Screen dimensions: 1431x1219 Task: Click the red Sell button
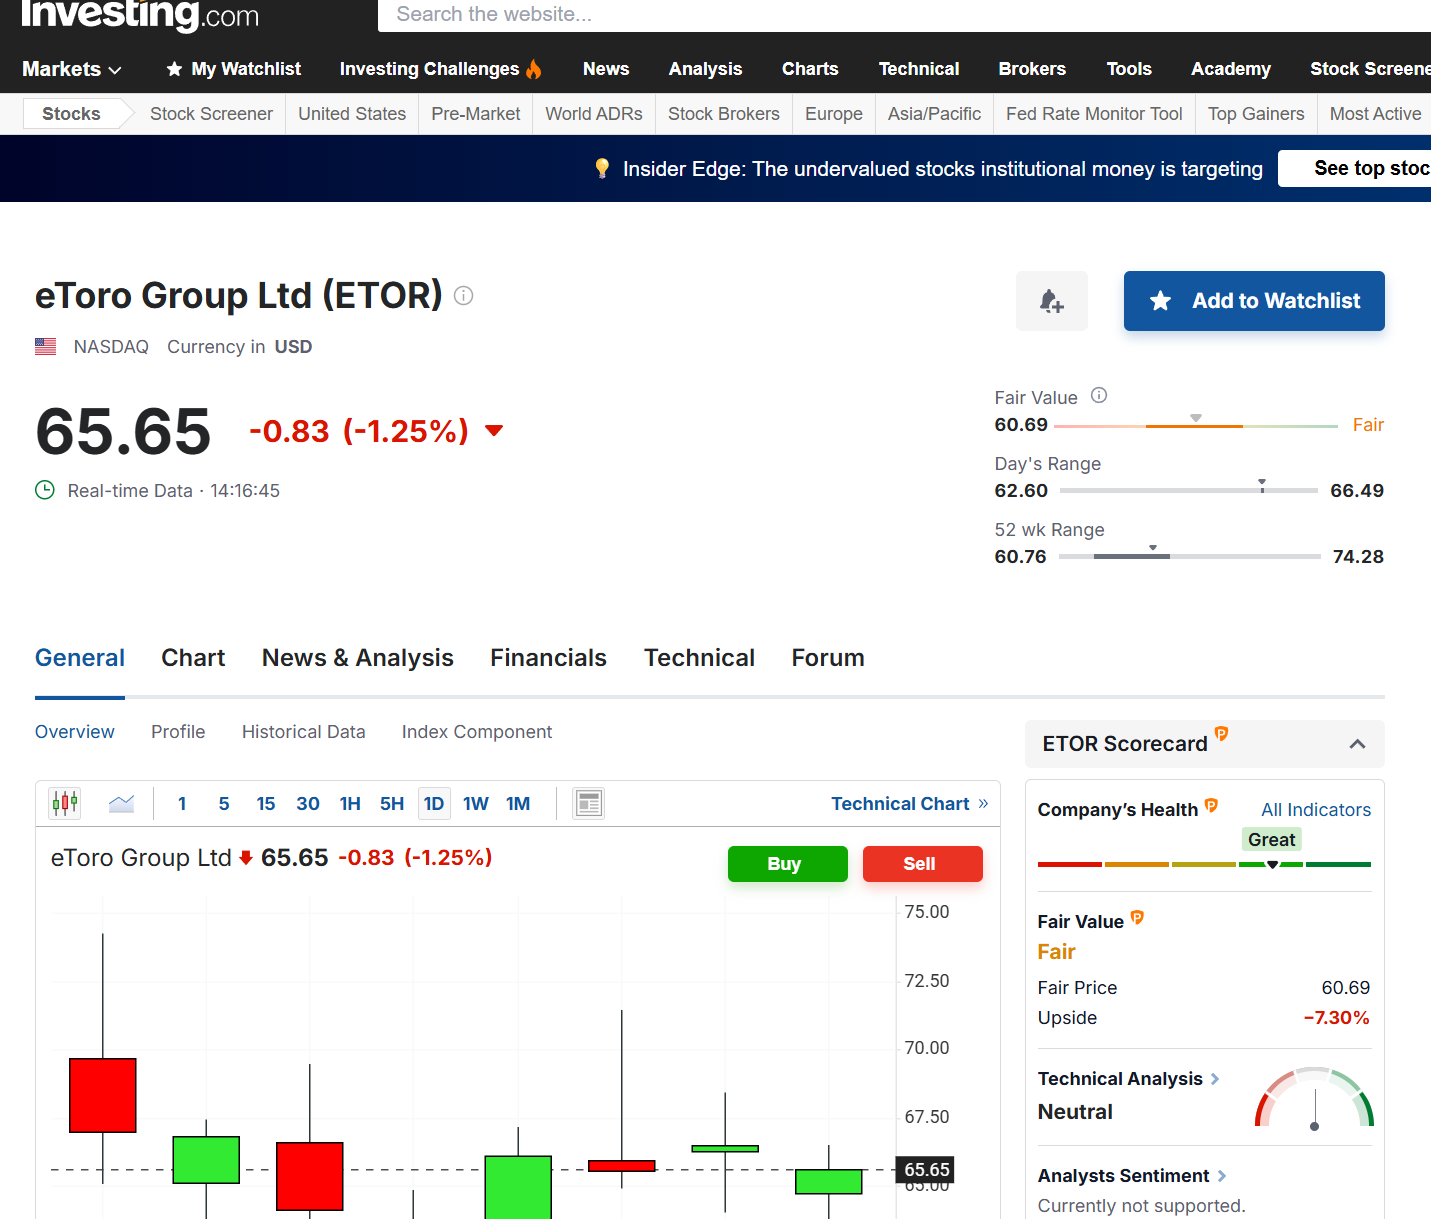coord(923,864)
